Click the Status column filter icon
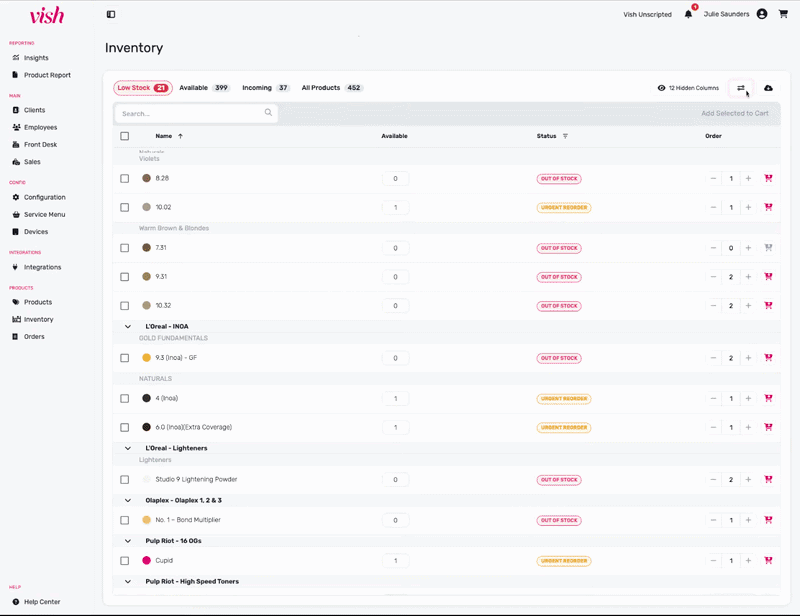The image size is (800, 616). (x=565, y=136)
